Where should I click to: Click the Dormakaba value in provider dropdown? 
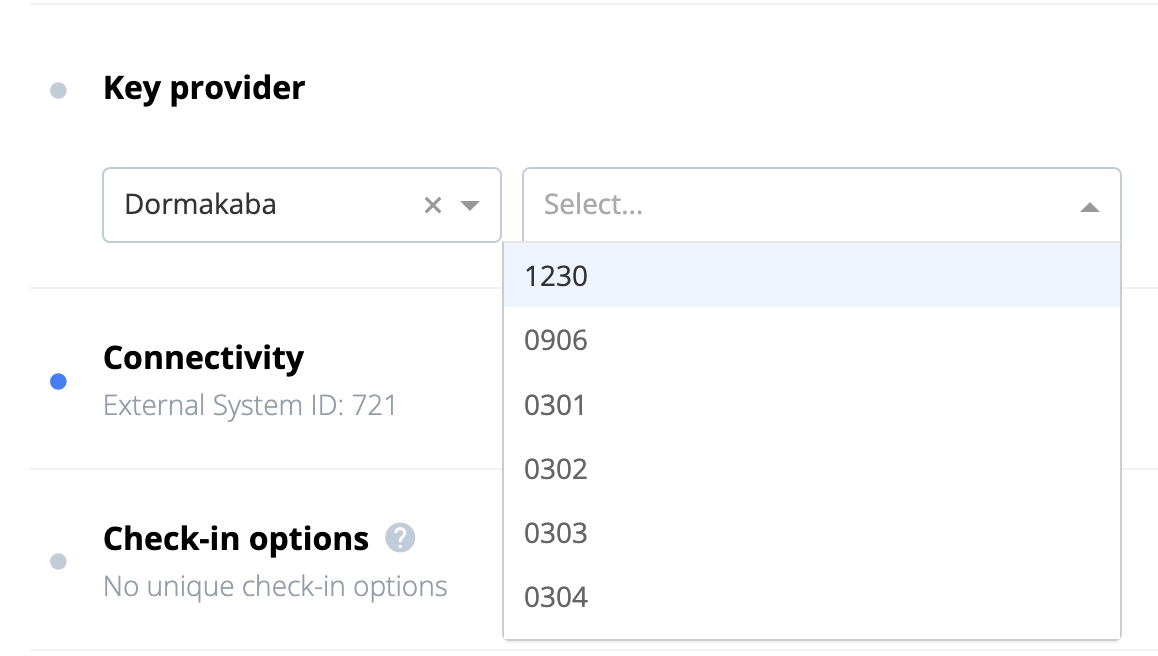(200, 205)
